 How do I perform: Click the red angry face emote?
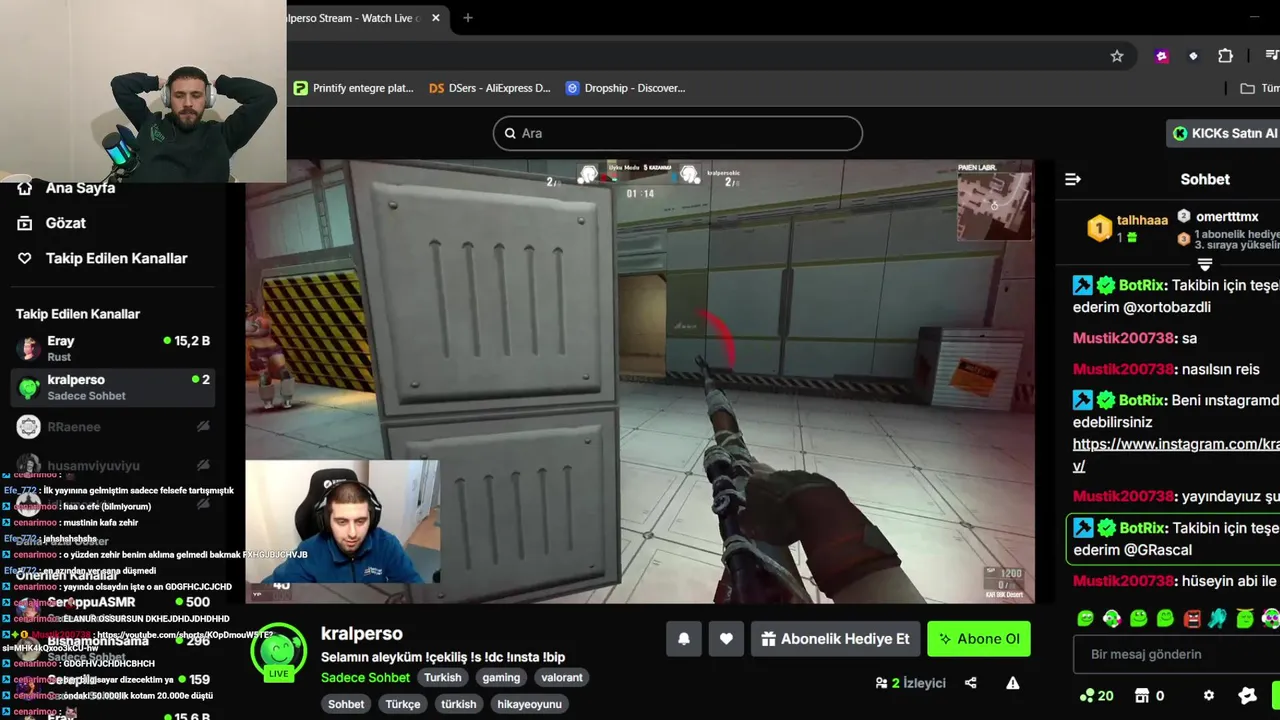point(1191,618)
